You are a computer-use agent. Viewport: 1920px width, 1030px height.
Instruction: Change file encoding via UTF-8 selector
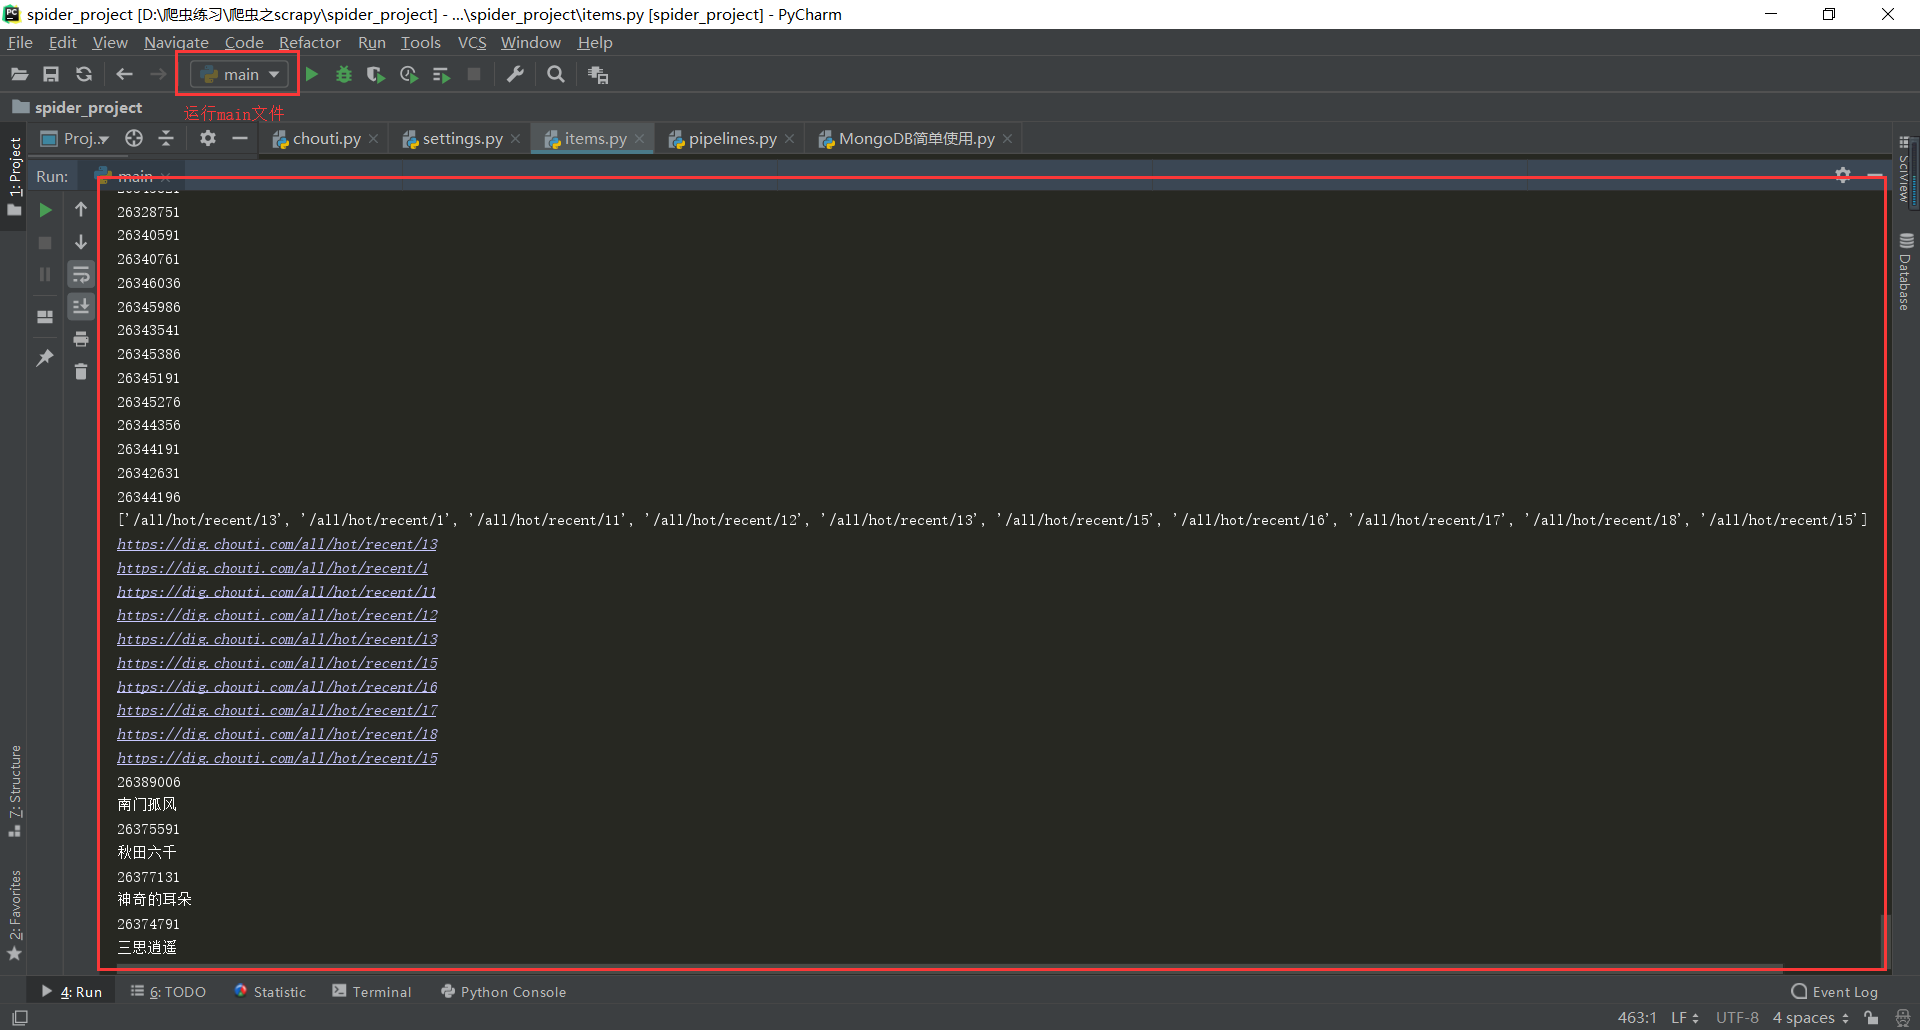pyautogui.click(x=1737, y=1018)
